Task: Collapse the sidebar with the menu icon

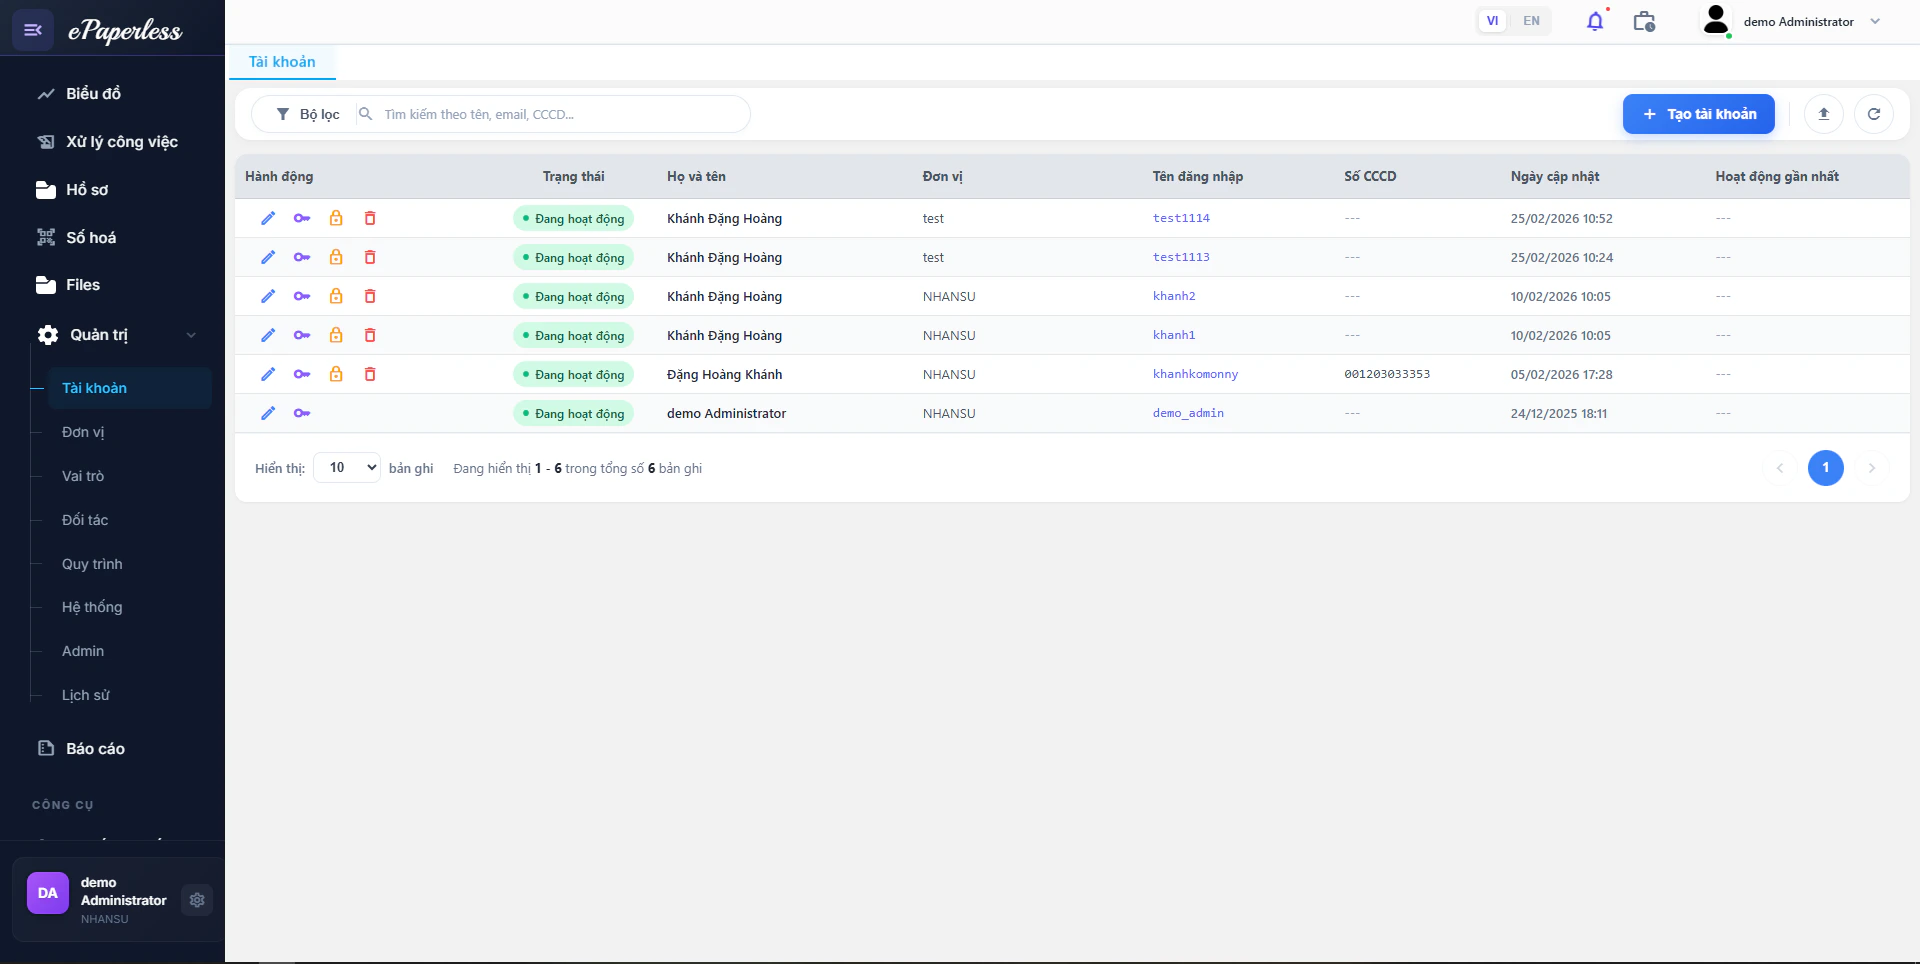Action: (x=33, y=30)
